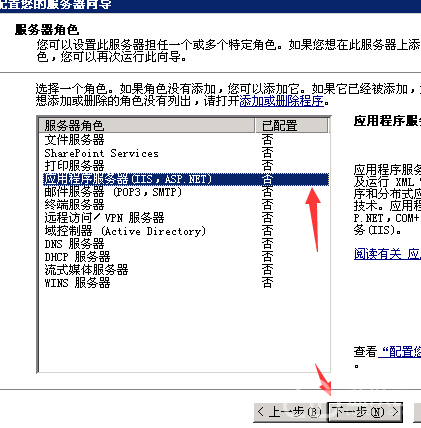Select 域控制器 (Active Directory) role

[x=125, y=231]
